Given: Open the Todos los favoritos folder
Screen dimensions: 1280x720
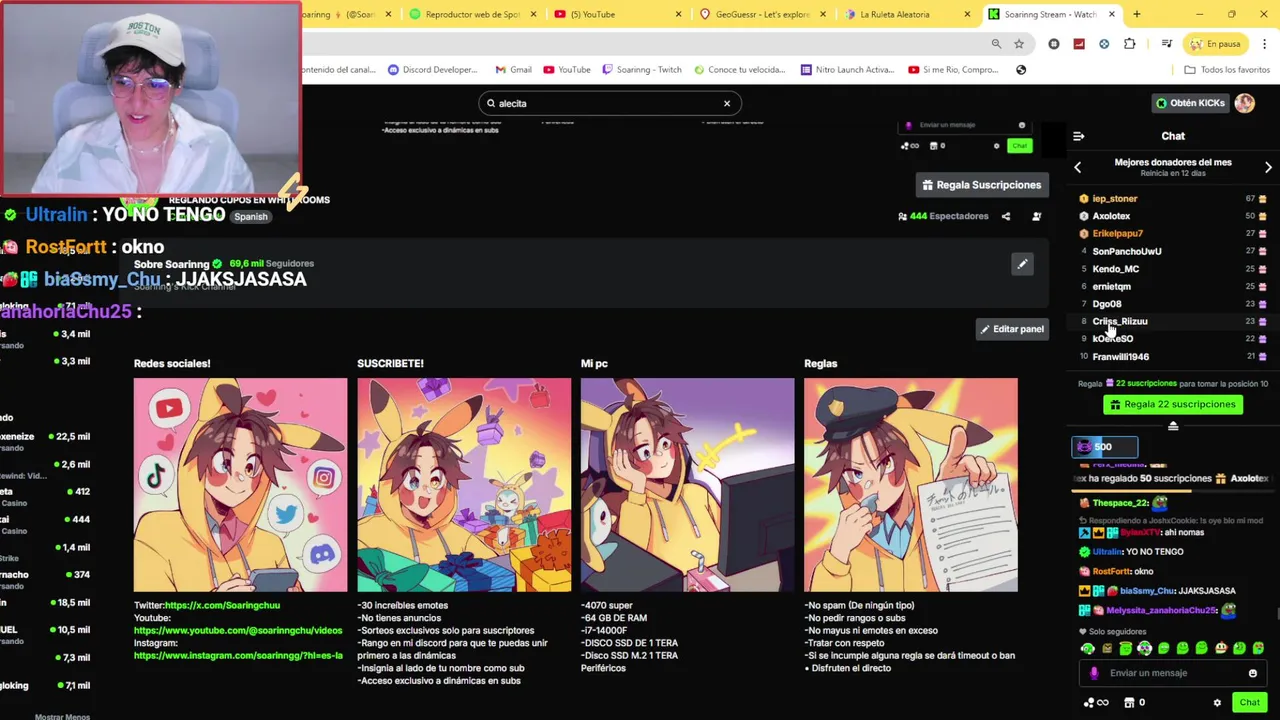Looking at the screenshot, I should (x=1227, y=70).
